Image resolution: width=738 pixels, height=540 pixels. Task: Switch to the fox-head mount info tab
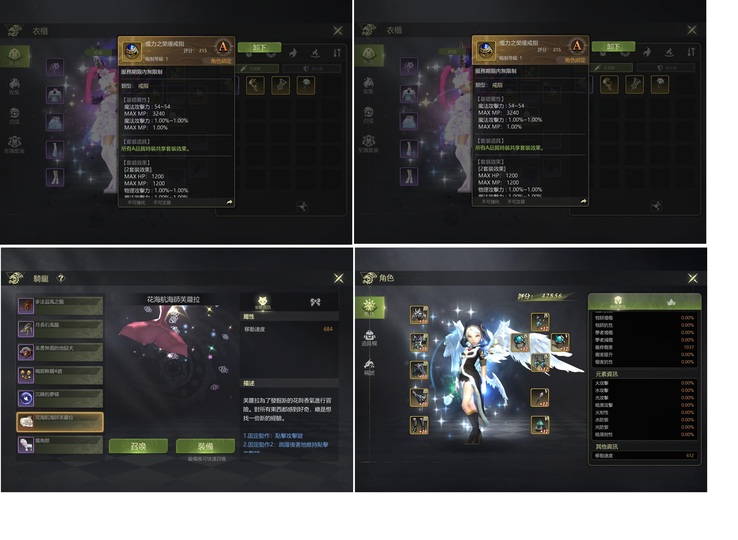pos(263,302)
